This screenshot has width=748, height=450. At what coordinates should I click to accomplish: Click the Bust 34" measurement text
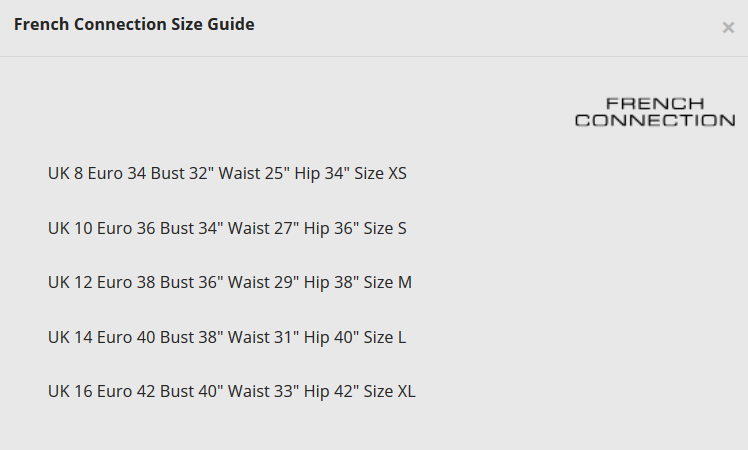[191, 228]
